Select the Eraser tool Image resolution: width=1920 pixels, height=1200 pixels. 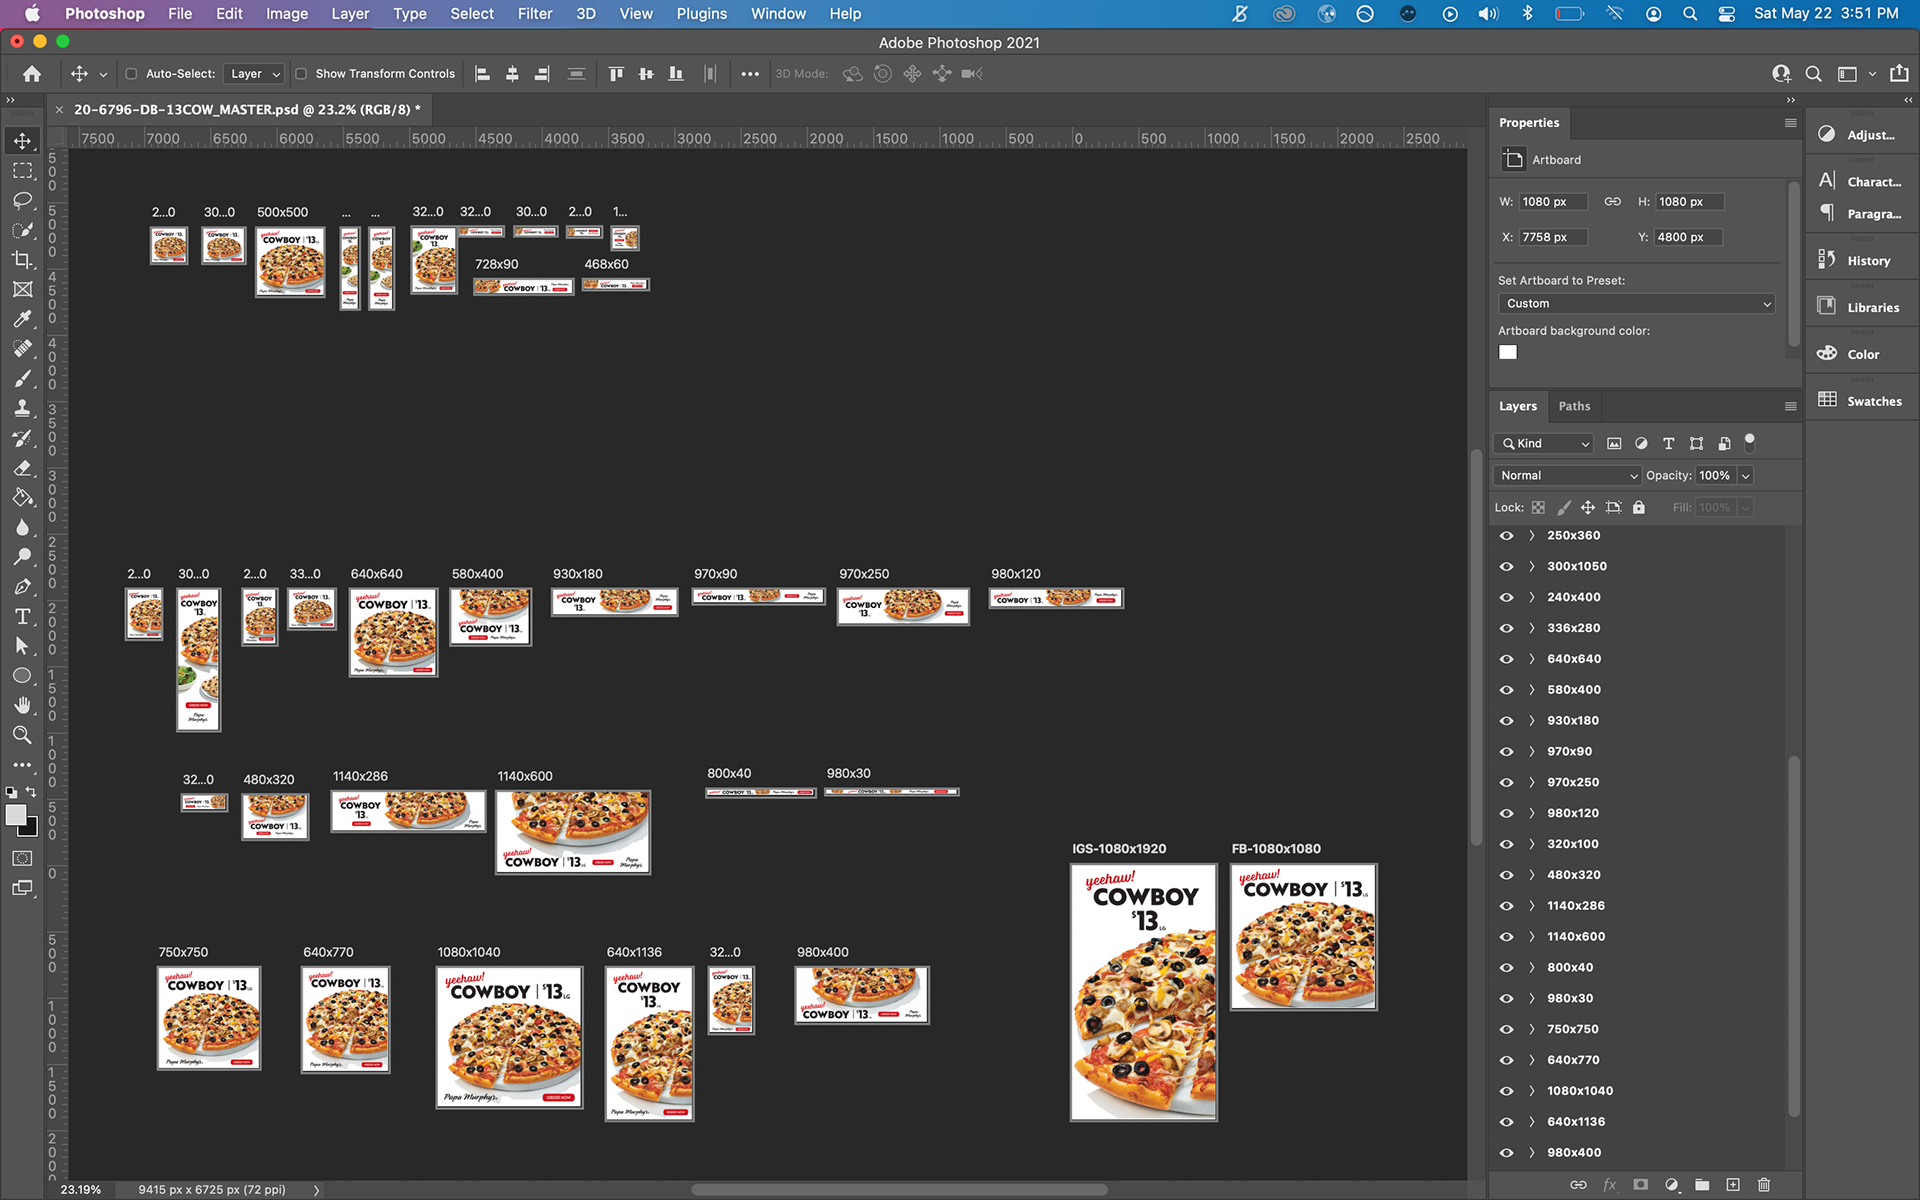(22, 468)
